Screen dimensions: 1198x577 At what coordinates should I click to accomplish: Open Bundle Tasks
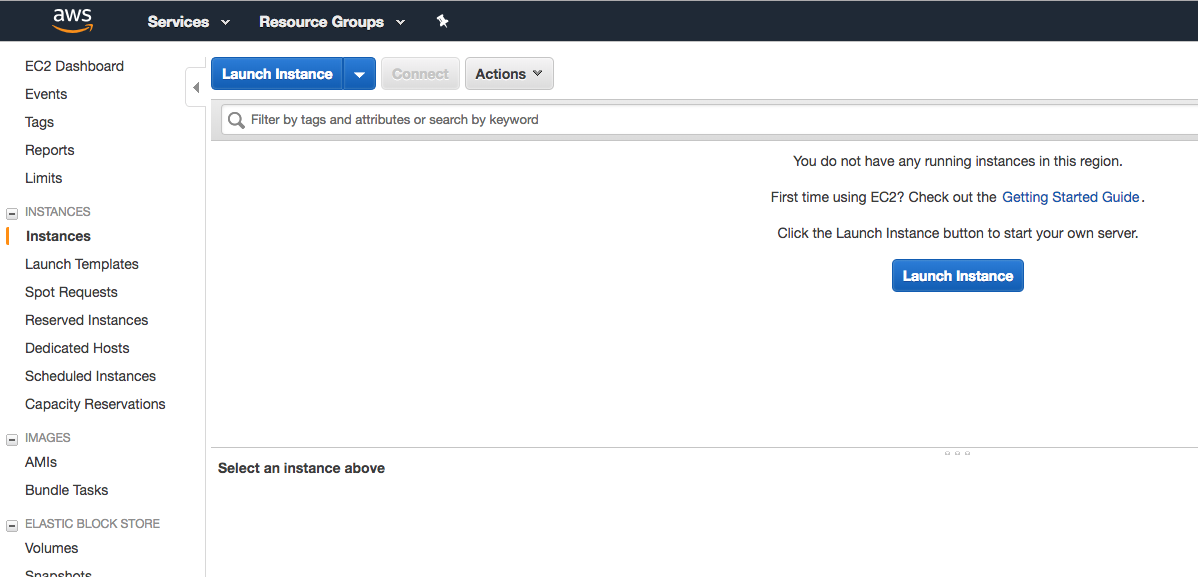pyautogui.click(x=66, y=491)
